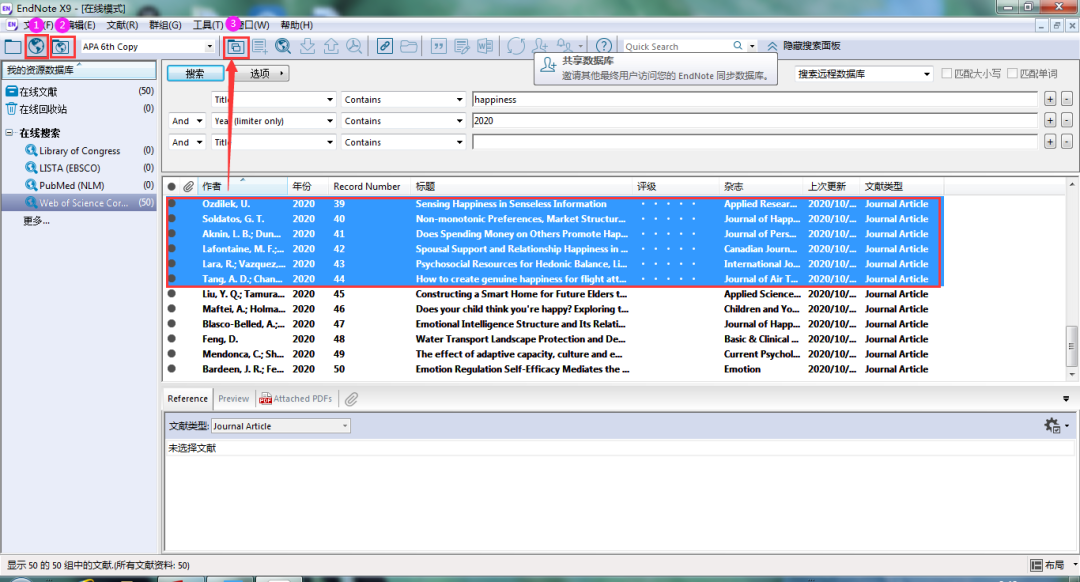The width and height of the screenshot is (1080, 582).
Task: Open the first search row Title field dropdown
Action: click(x=329, y=100)
